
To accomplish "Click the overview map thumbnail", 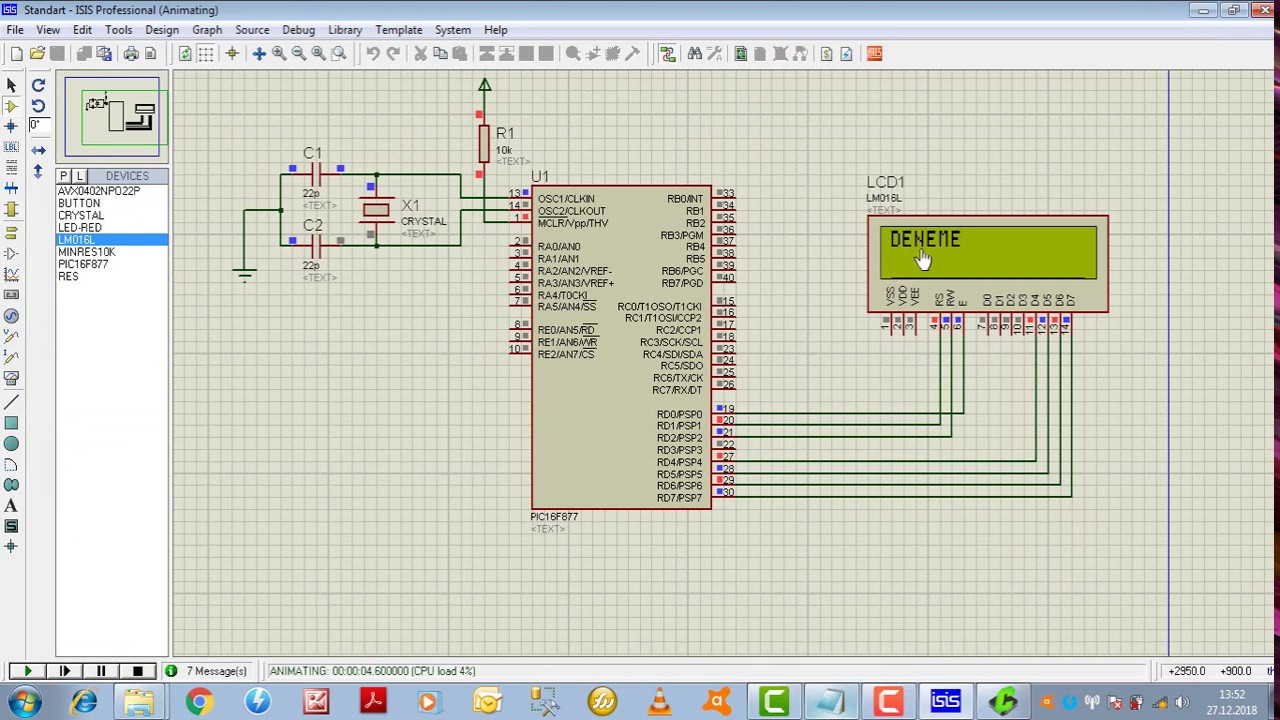I will (x=112, y=117).
